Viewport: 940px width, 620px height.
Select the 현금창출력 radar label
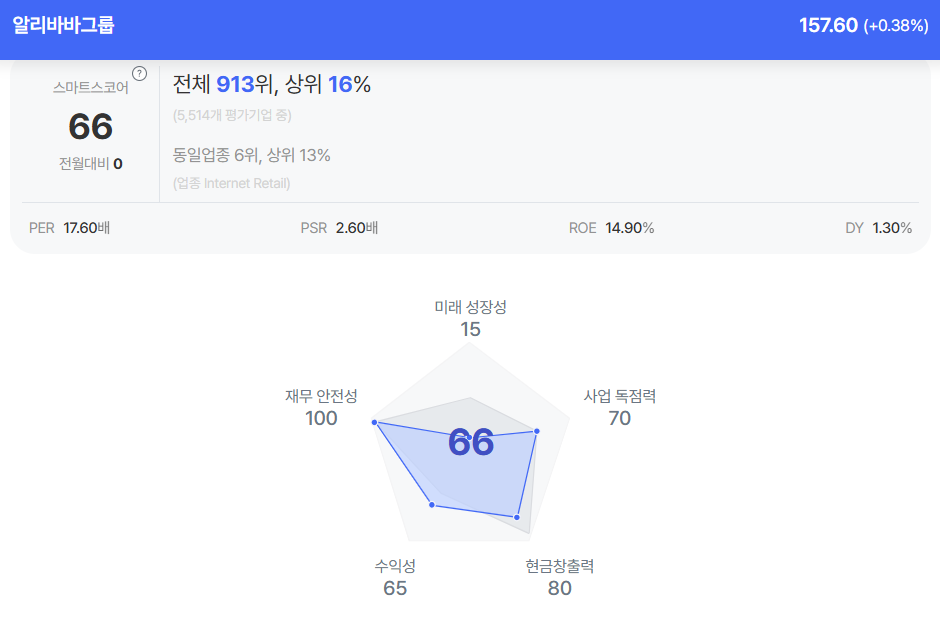(x=560, y=566)
